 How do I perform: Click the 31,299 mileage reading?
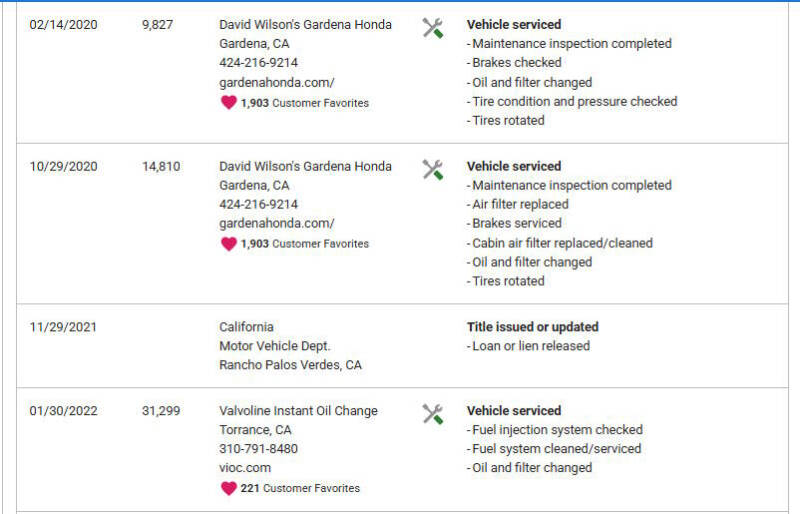coord(161,410)
